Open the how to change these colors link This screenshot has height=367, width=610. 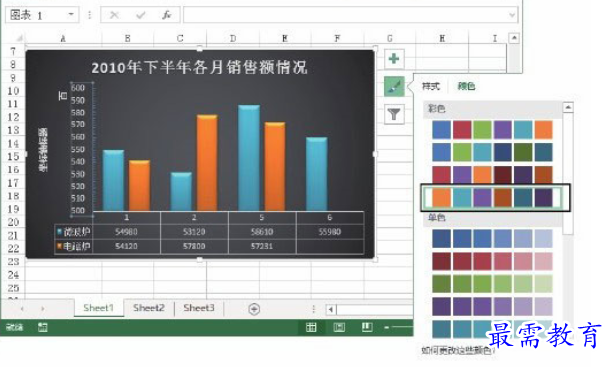458,351
